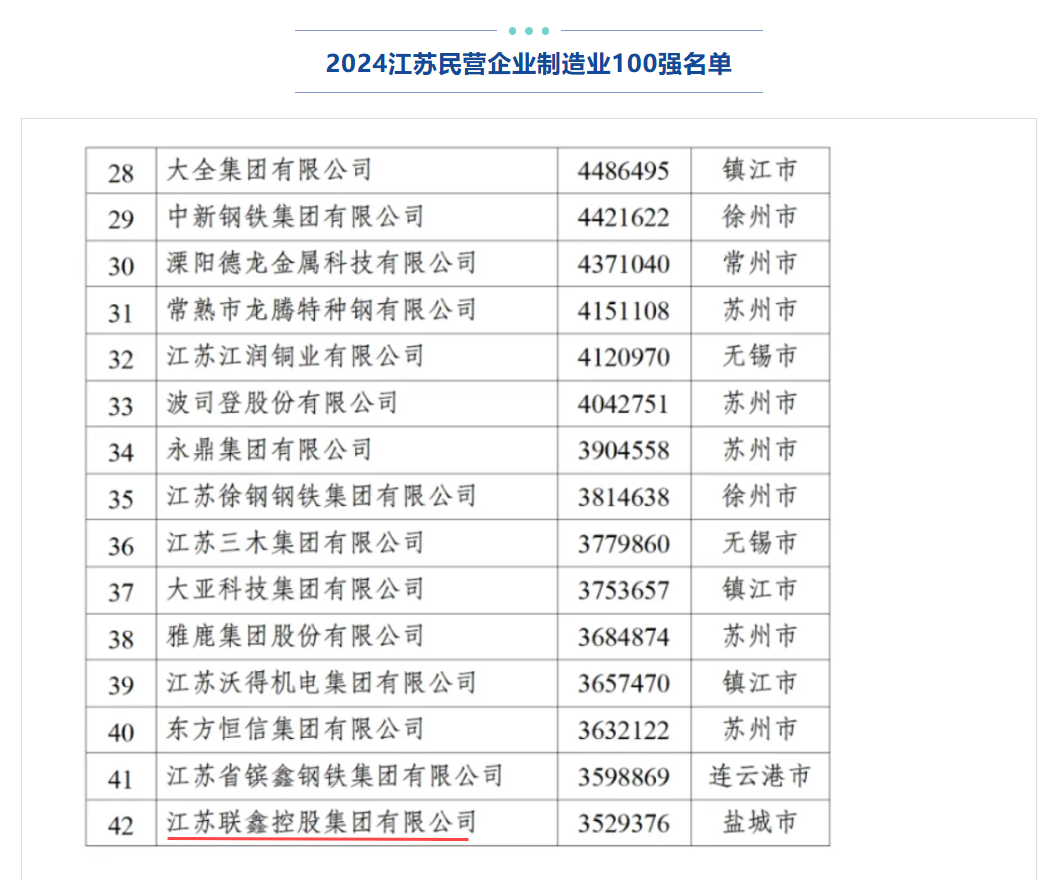The width and height of the screenshot is (1058, 880).
Task: Select the 连云港市 city cell
Action: (760, 776)
